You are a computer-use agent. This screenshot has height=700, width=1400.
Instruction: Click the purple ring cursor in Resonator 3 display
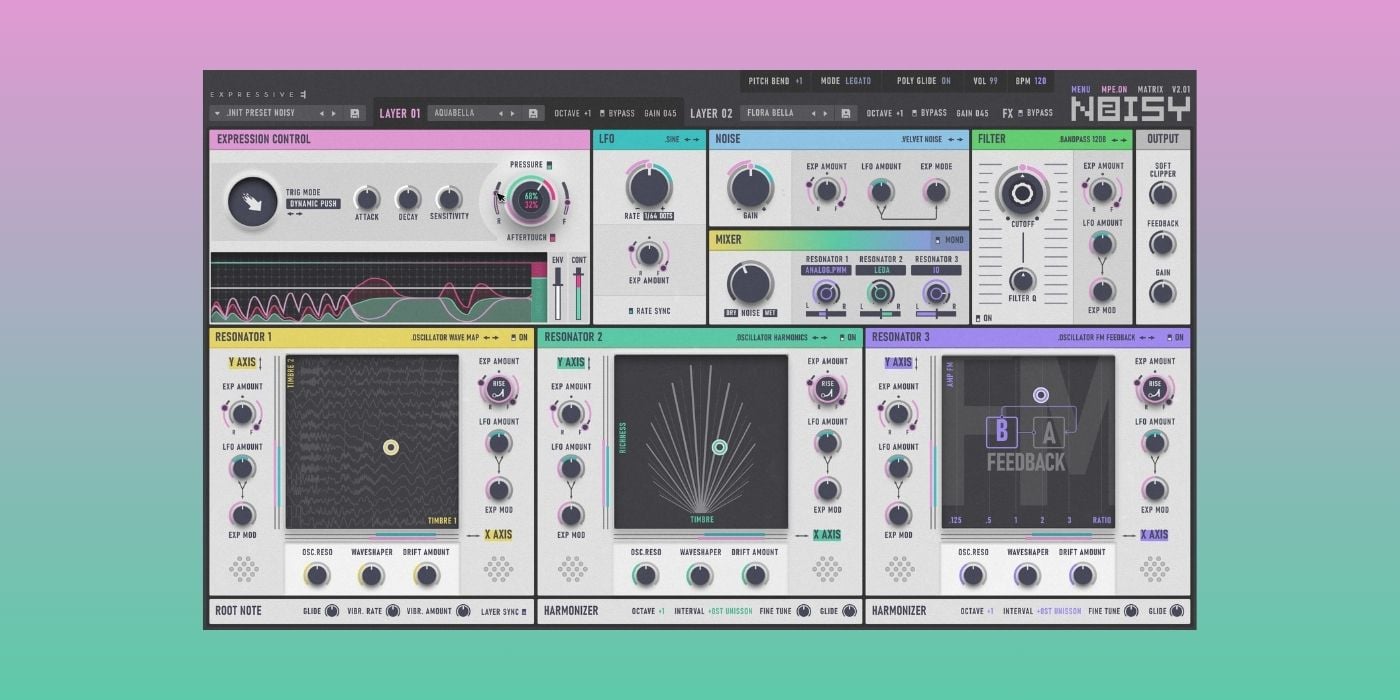pyautogui.click(x=1041, y=395)
